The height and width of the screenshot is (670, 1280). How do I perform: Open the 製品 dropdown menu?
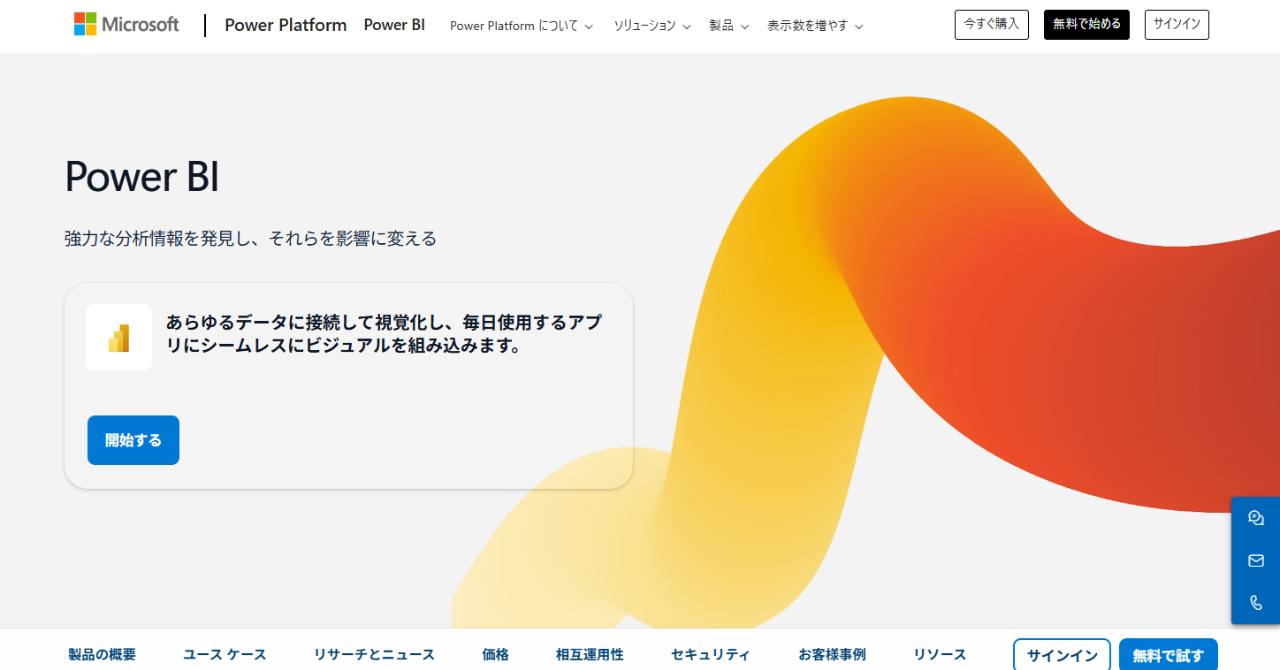tap(729, 26)
